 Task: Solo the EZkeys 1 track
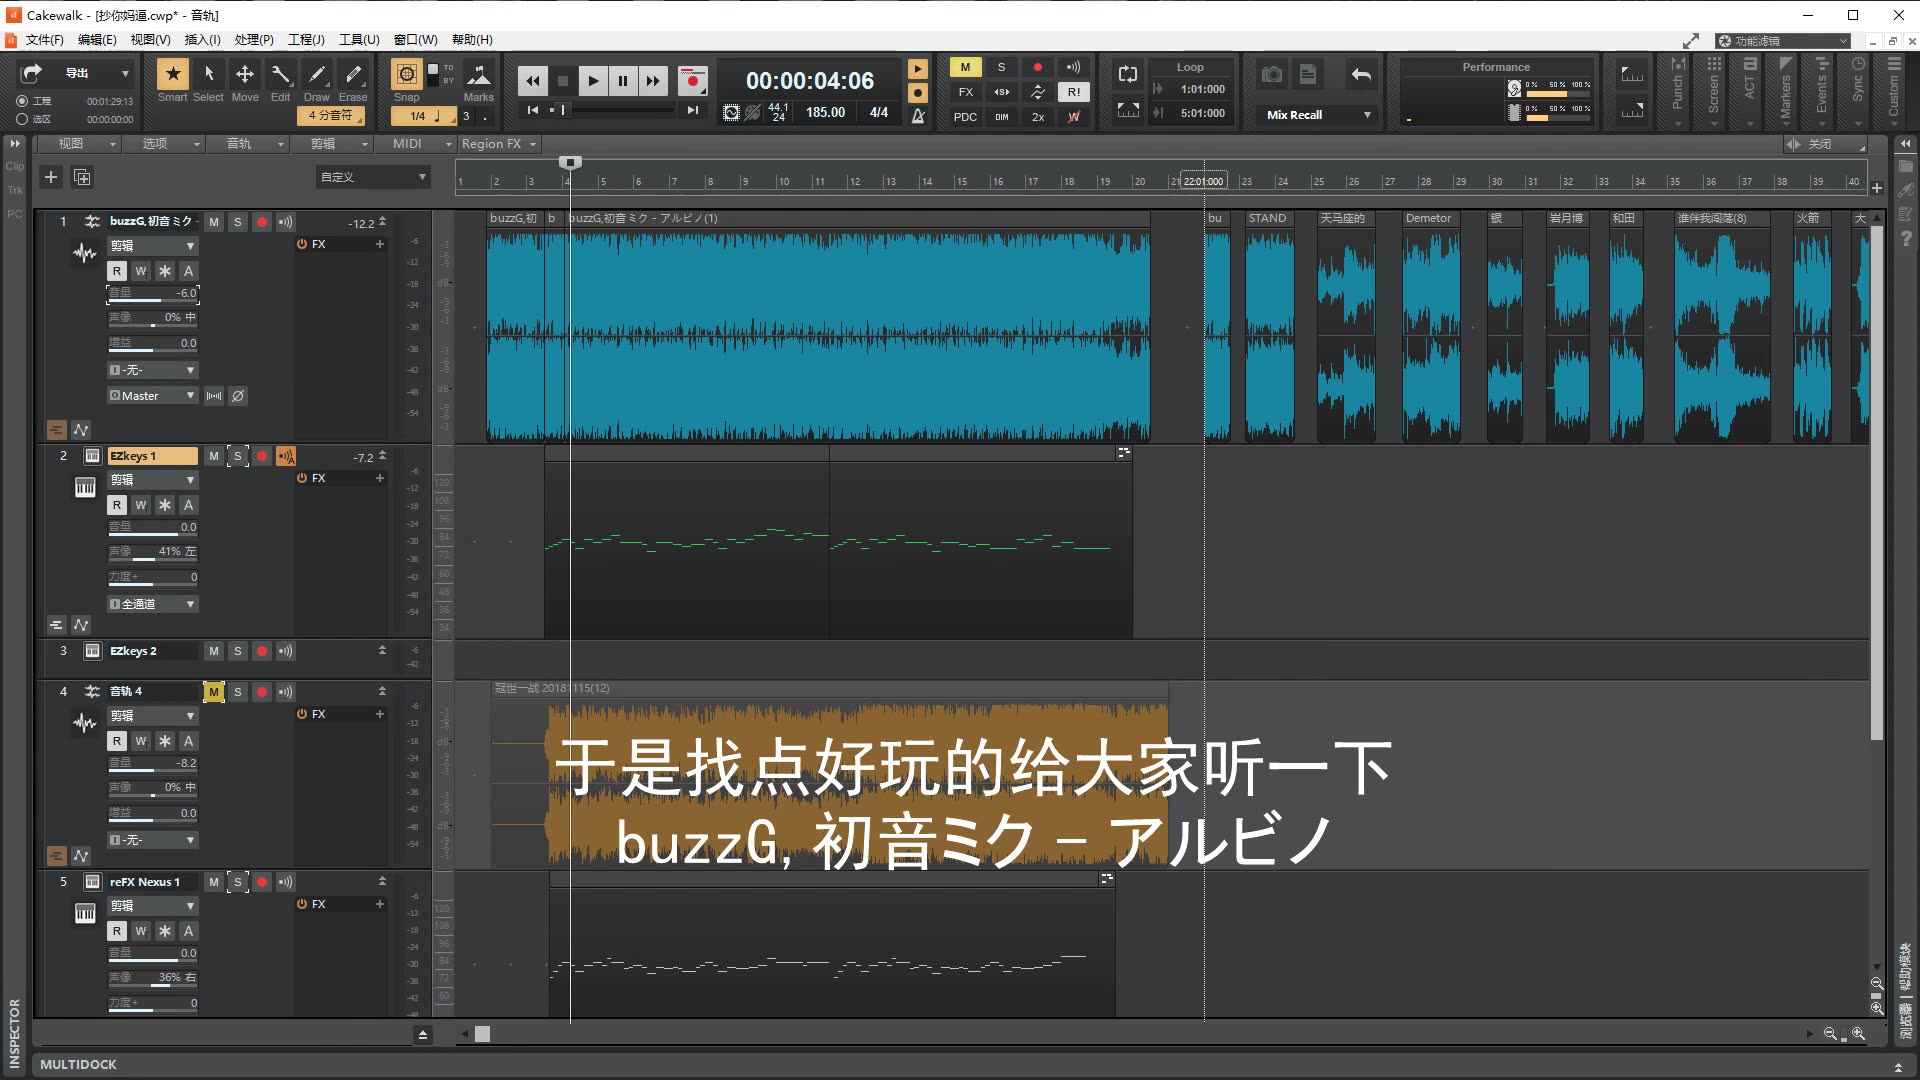pos(237,456)
